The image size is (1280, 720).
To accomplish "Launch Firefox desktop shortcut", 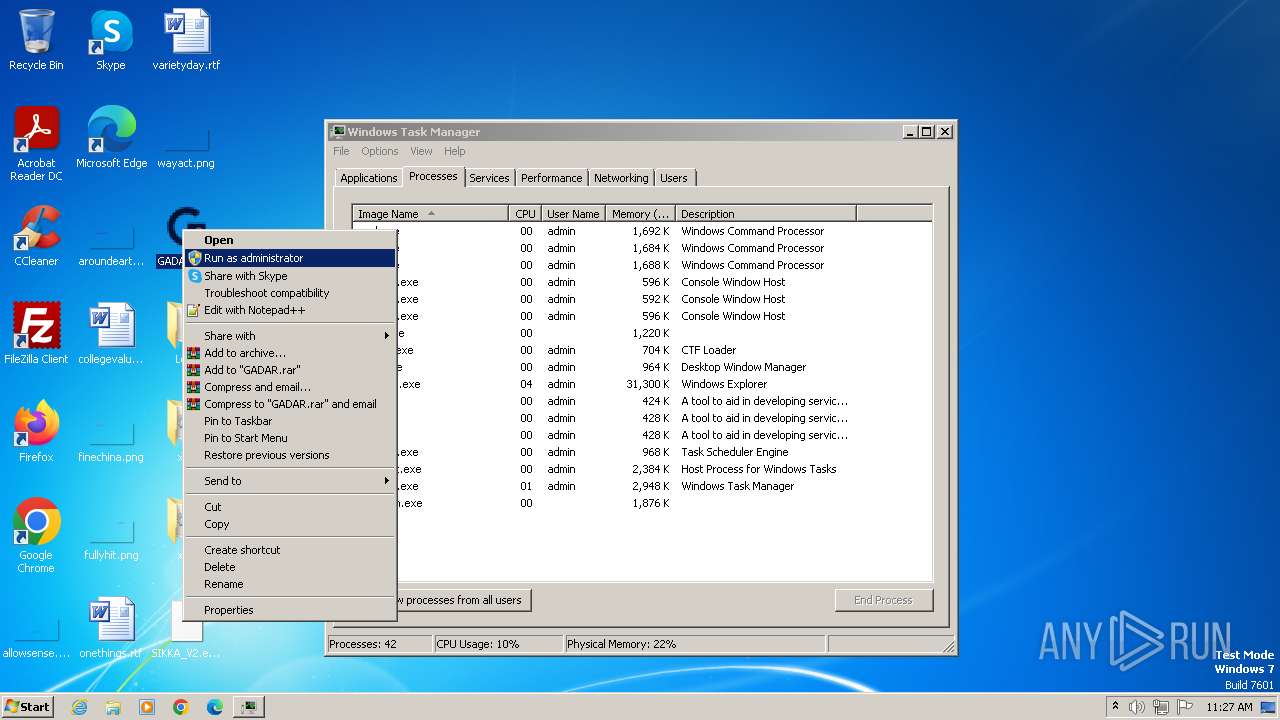I will (x=36, y=432).
